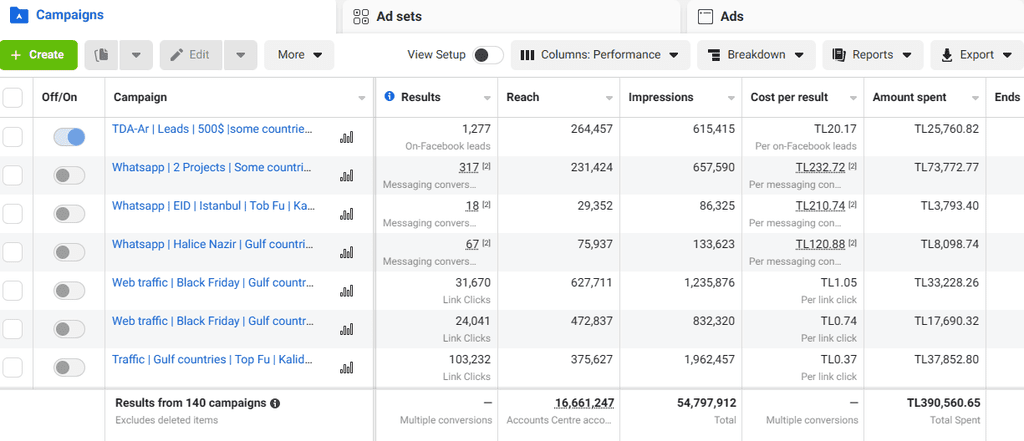Switch to the Ad sets tab

pos(509,16)
